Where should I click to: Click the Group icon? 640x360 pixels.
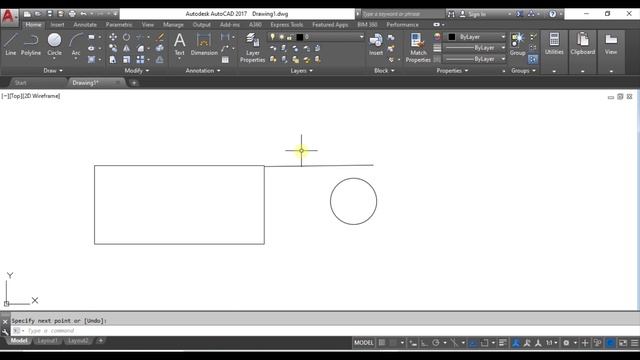tap(517, 44)
